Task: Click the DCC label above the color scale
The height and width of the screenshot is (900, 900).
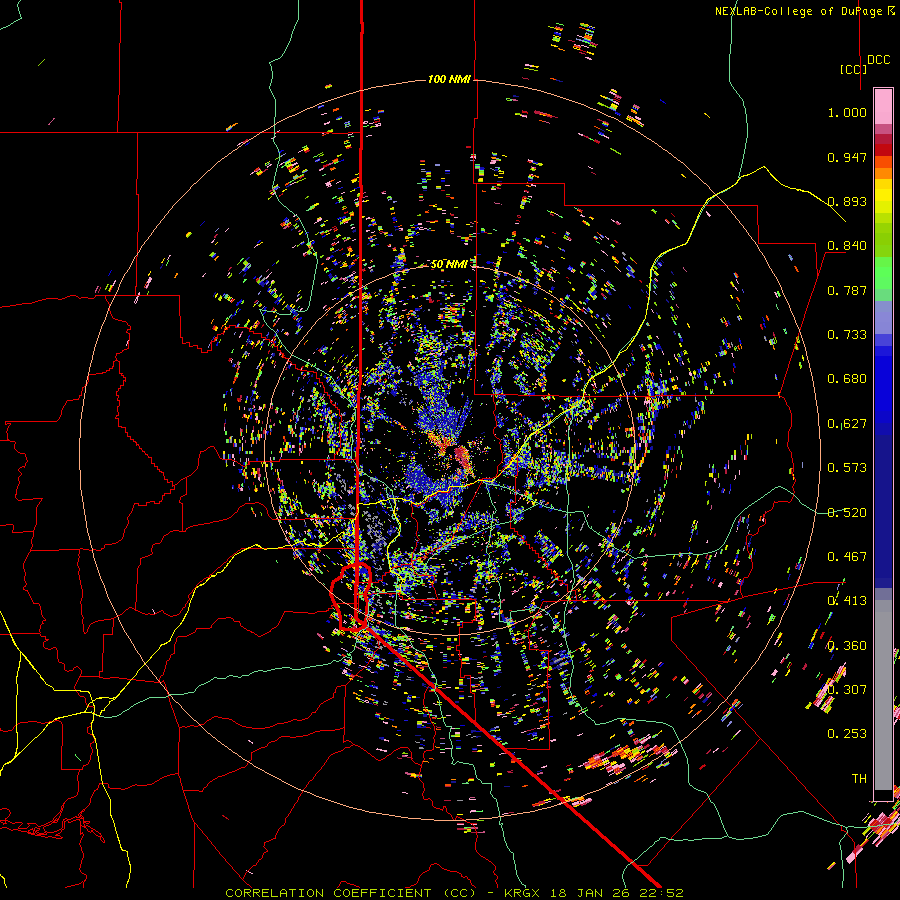Action: tap(878, 60)
